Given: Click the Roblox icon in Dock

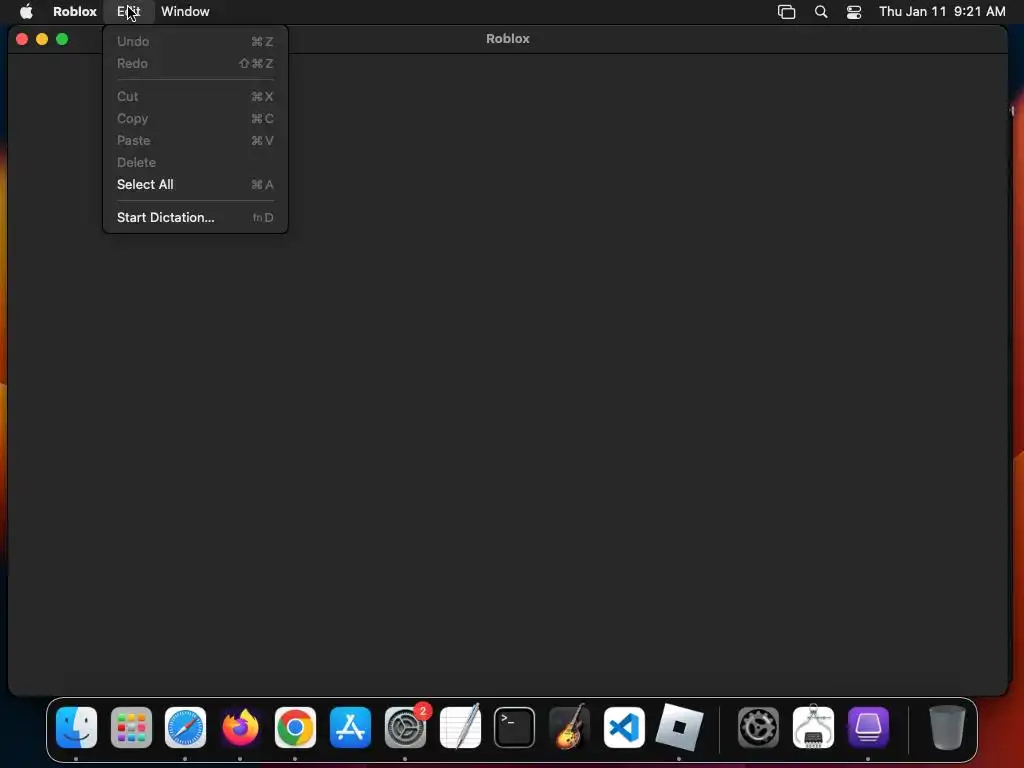Looking at the screenshot, I should tap(679, 727).
